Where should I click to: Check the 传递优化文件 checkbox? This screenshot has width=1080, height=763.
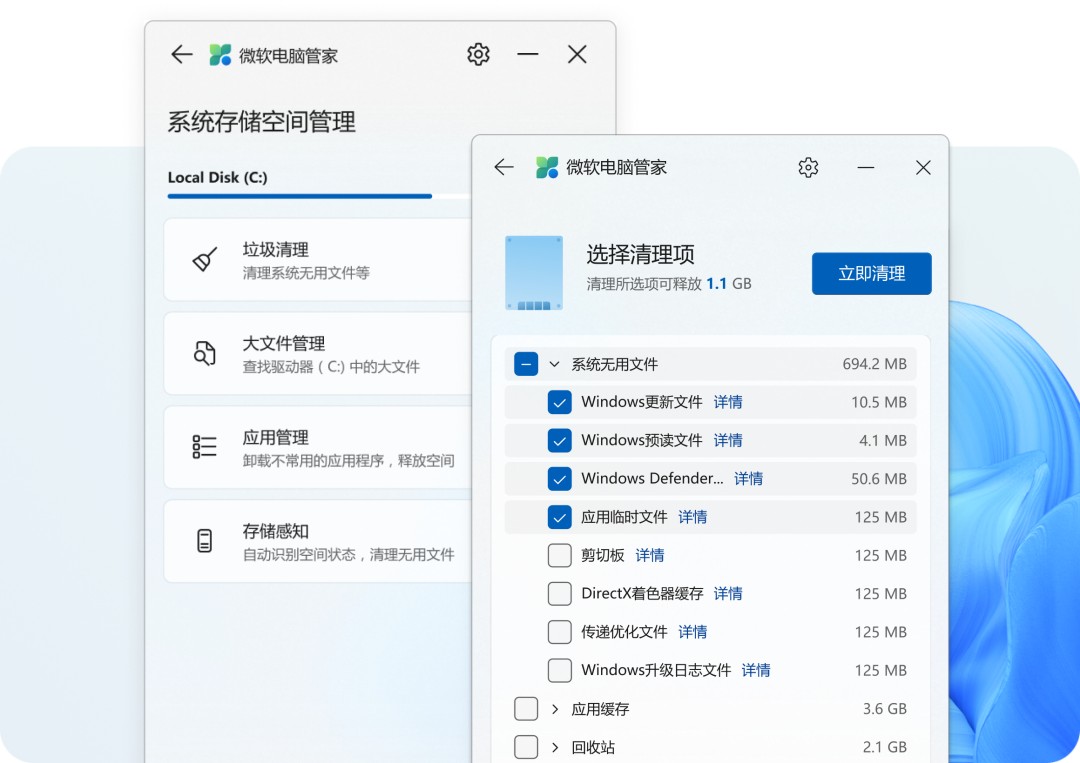pyautogui.click(x=559, y=632)
